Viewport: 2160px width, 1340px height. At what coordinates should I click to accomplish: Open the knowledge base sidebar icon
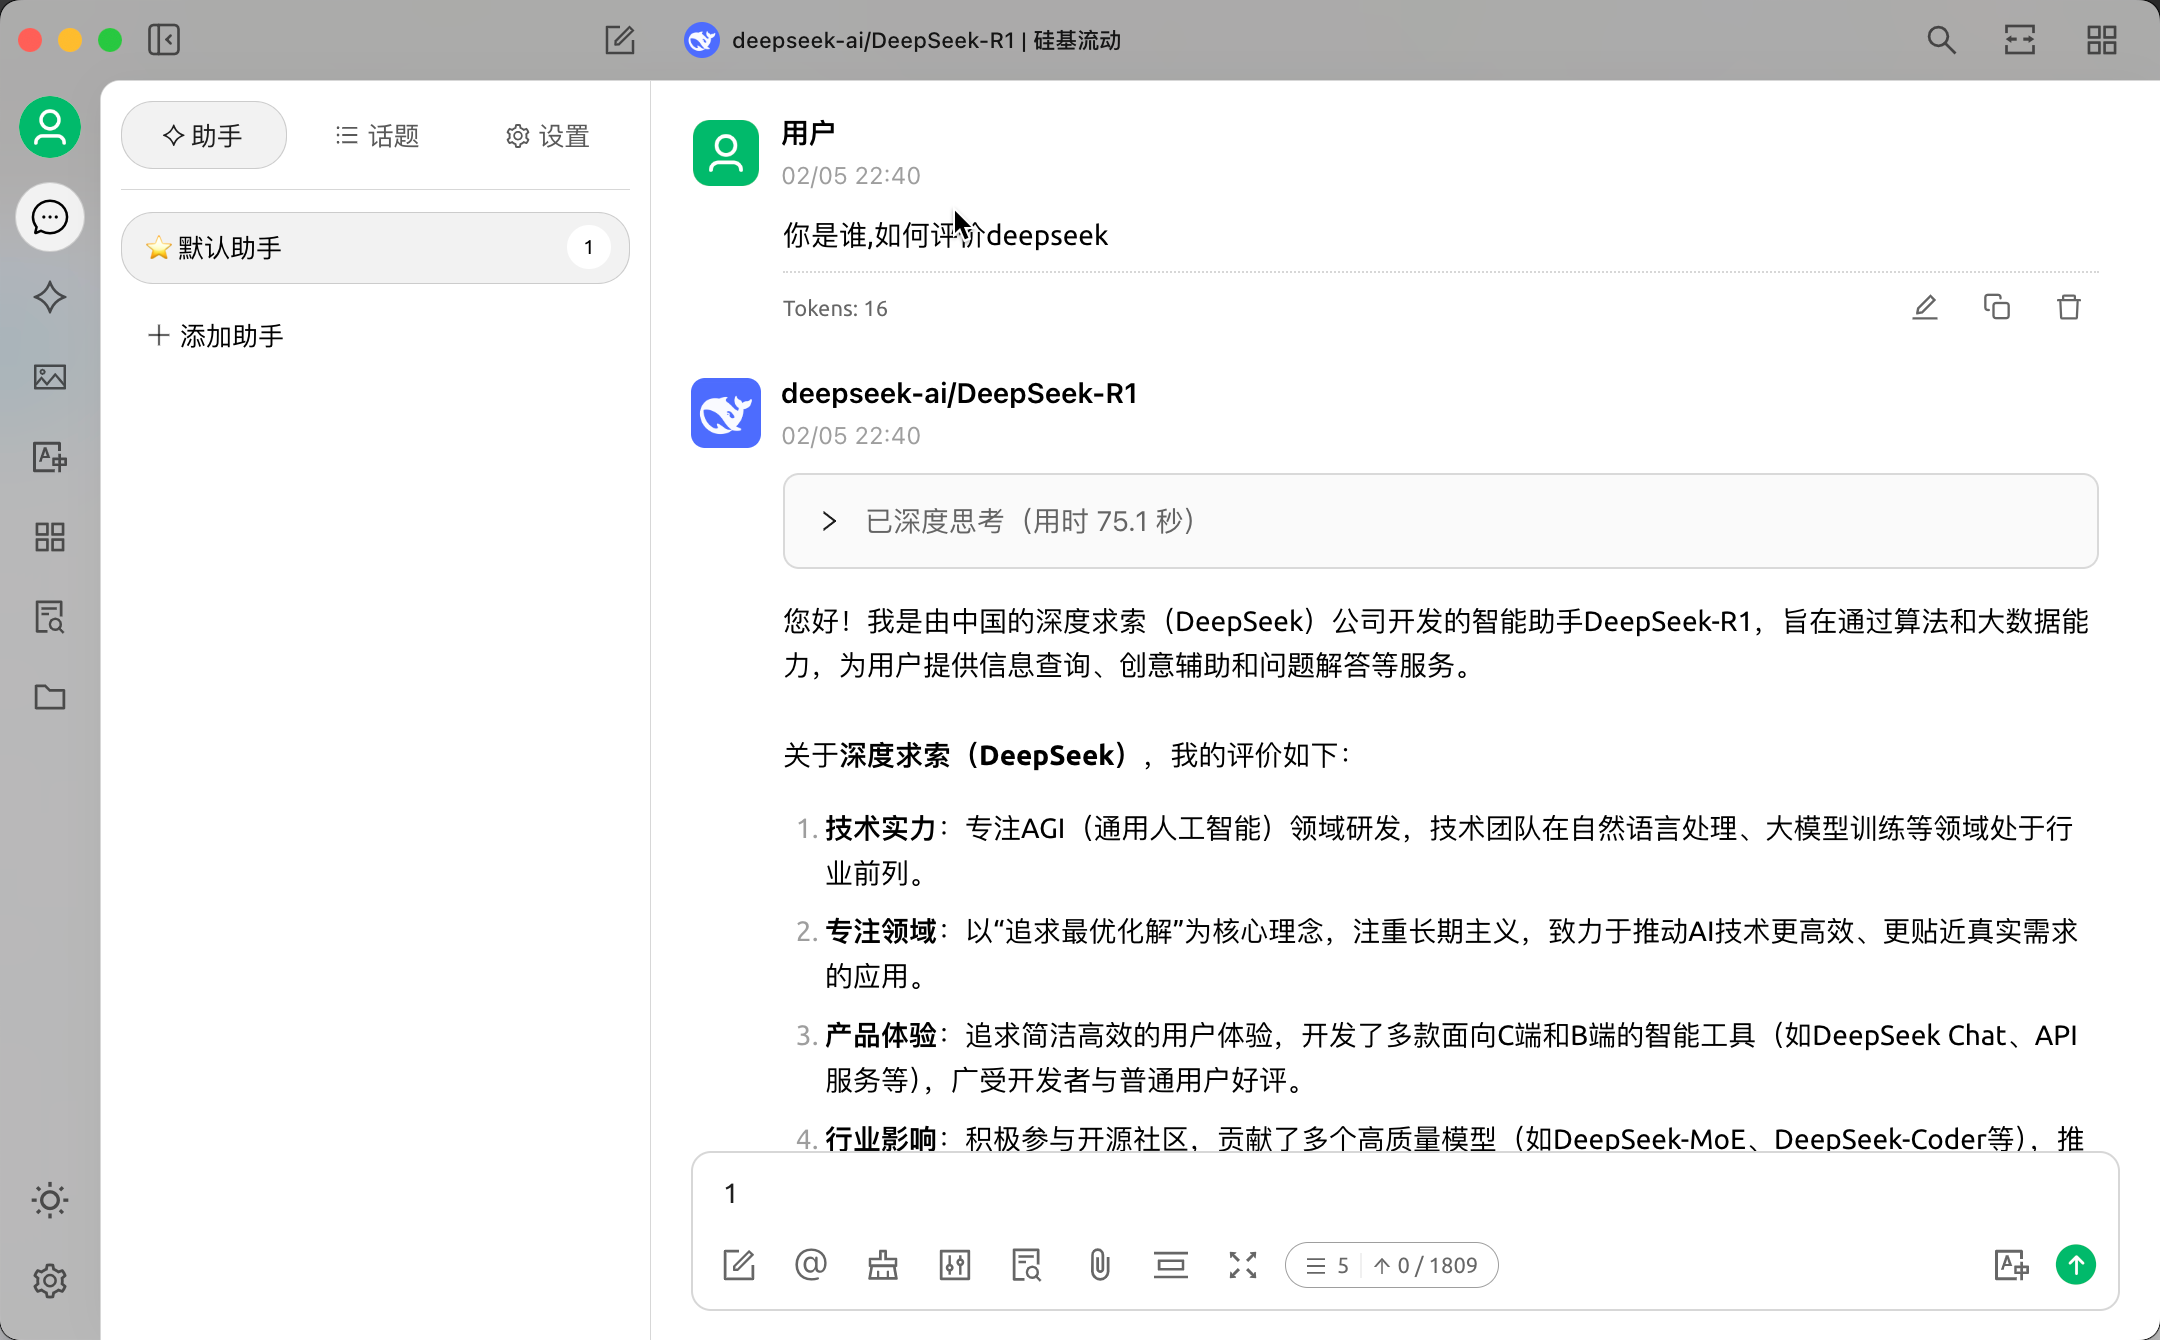point(50,617)
